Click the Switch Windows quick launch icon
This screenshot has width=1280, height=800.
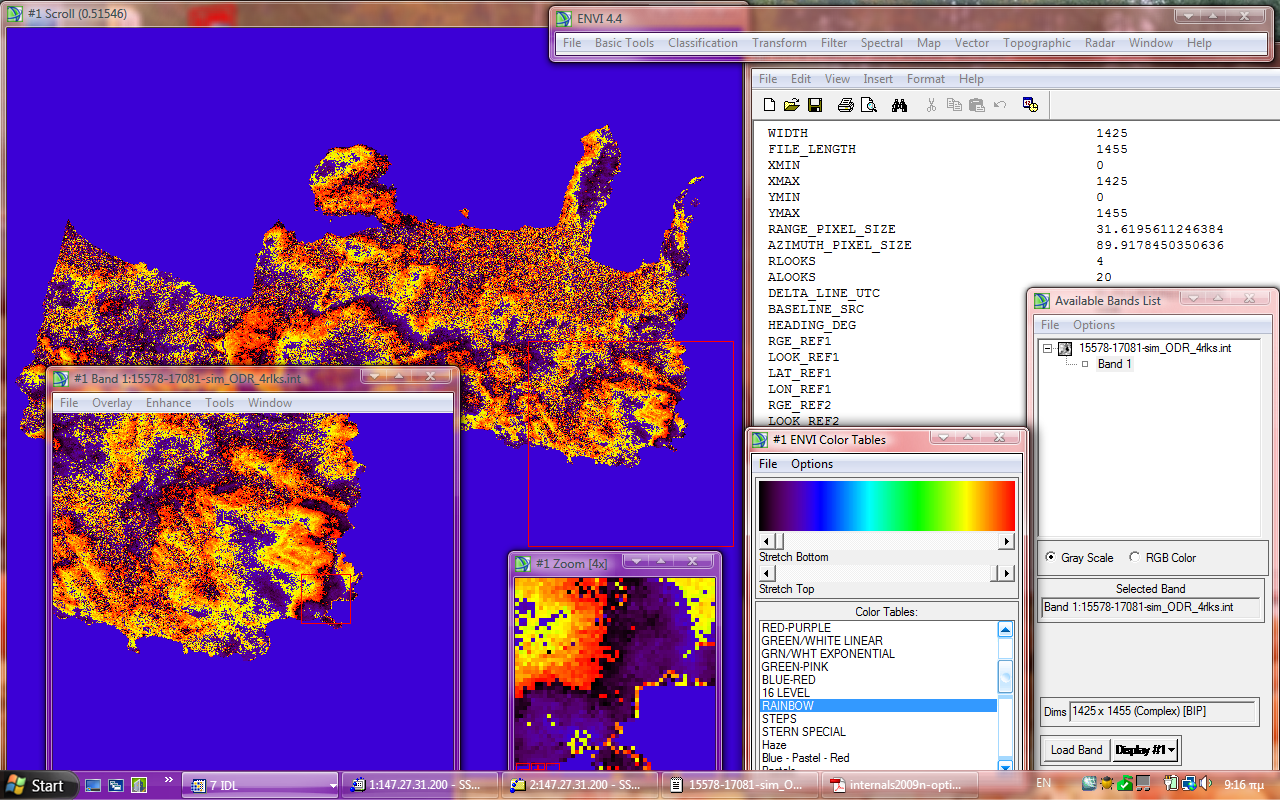click(116, 785)
